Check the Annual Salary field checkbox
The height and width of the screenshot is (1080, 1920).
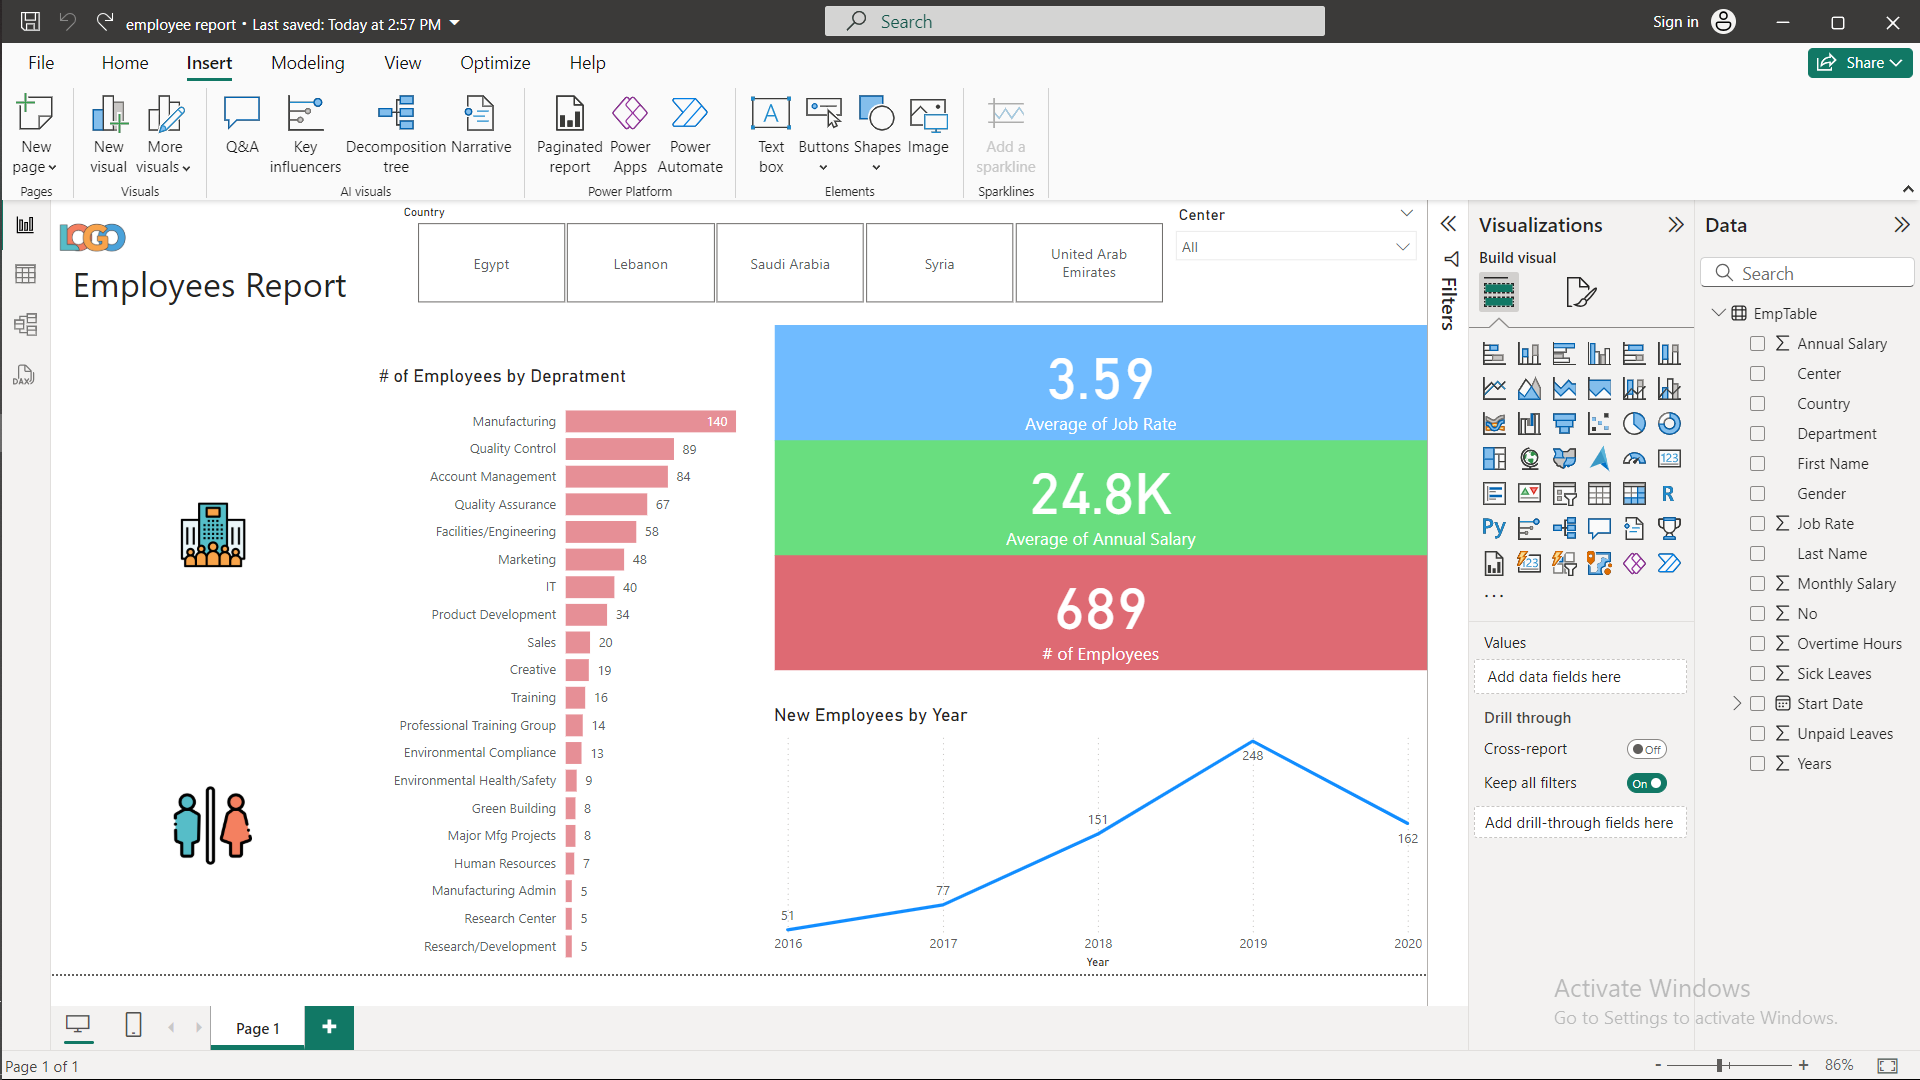pyautogui.click(x=1757, y=344)
